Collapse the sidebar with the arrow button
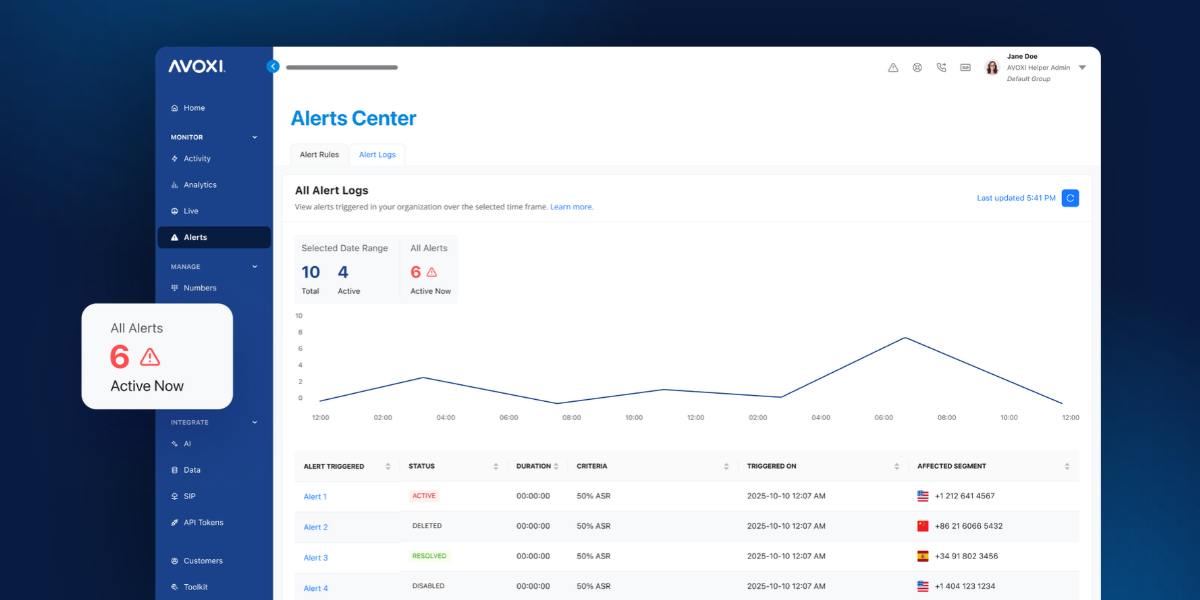 point(273,66)
